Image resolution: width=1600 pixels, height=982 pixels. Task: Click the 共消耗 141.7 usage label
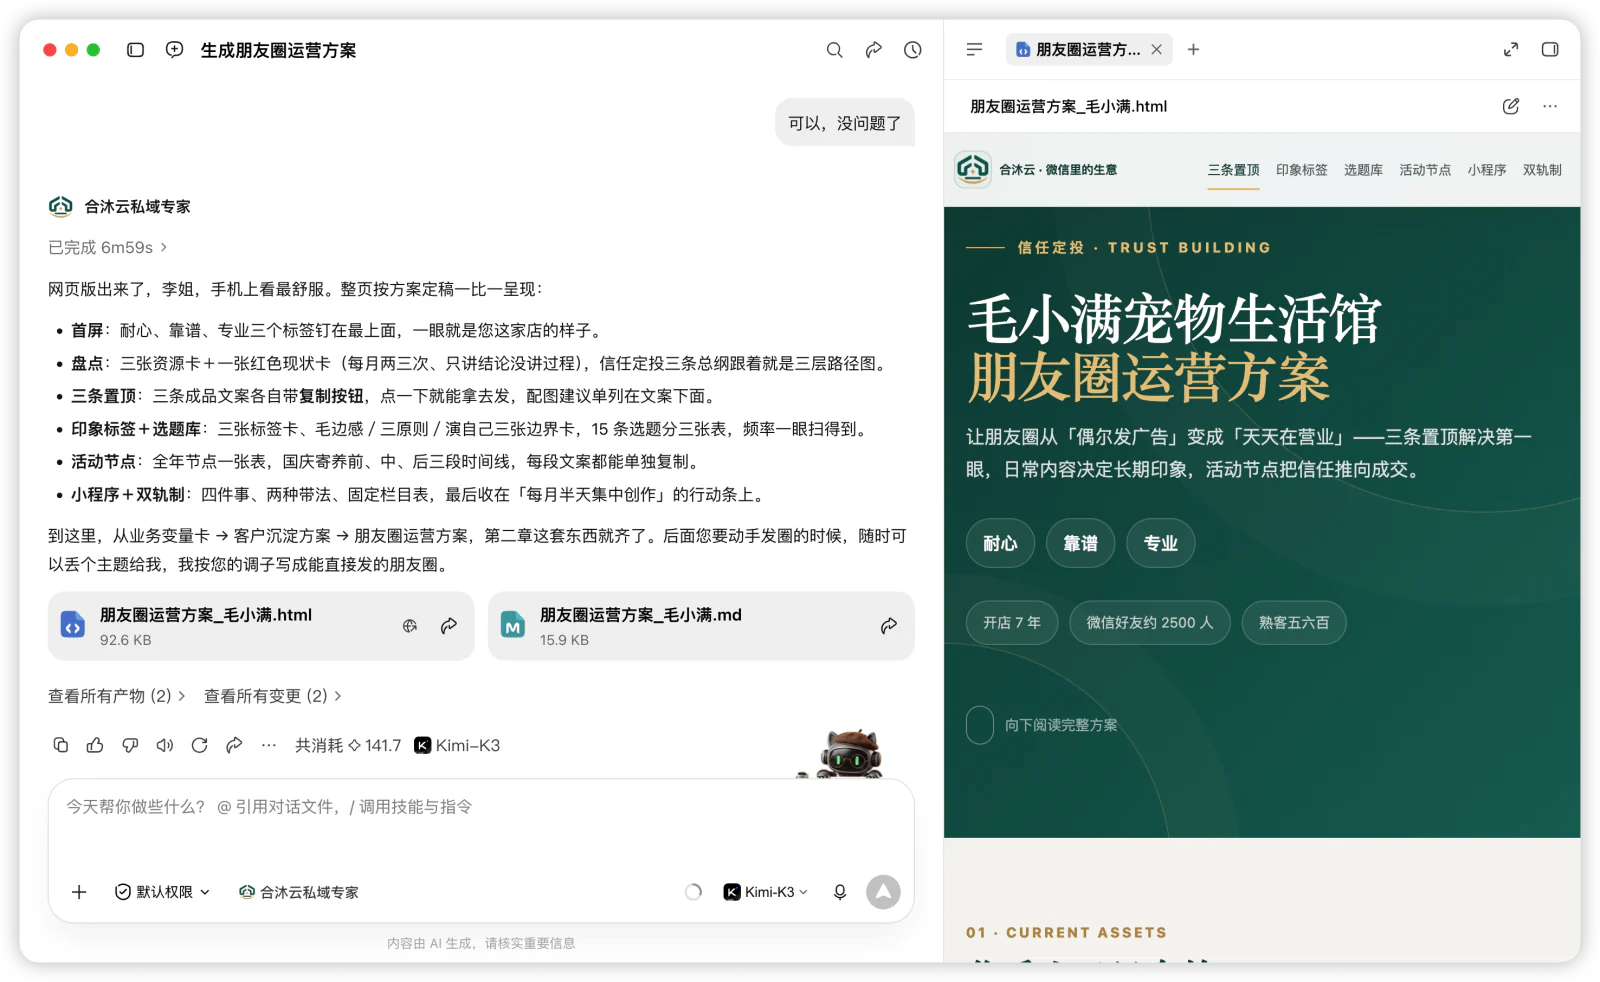tap(348, 745)
